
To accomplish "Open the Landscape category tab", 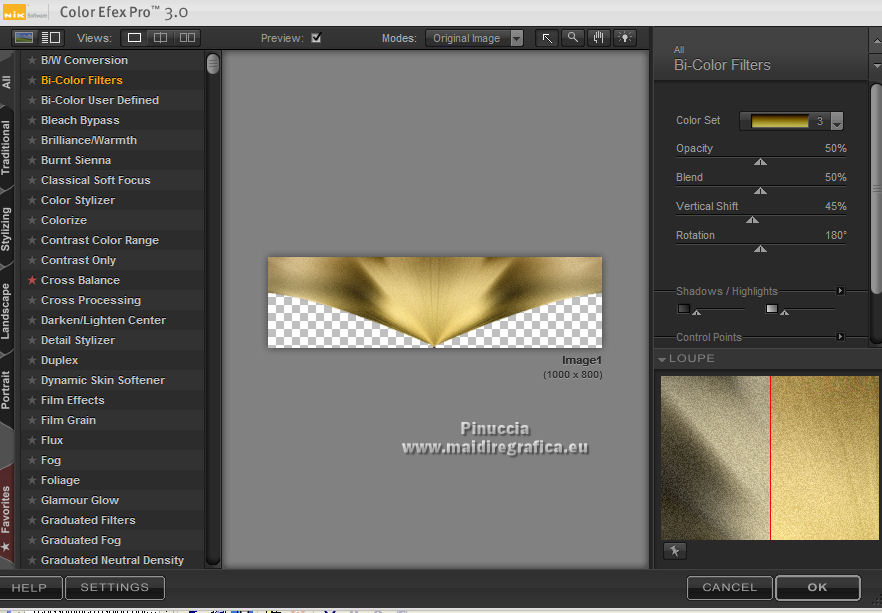I will [6, 311].
